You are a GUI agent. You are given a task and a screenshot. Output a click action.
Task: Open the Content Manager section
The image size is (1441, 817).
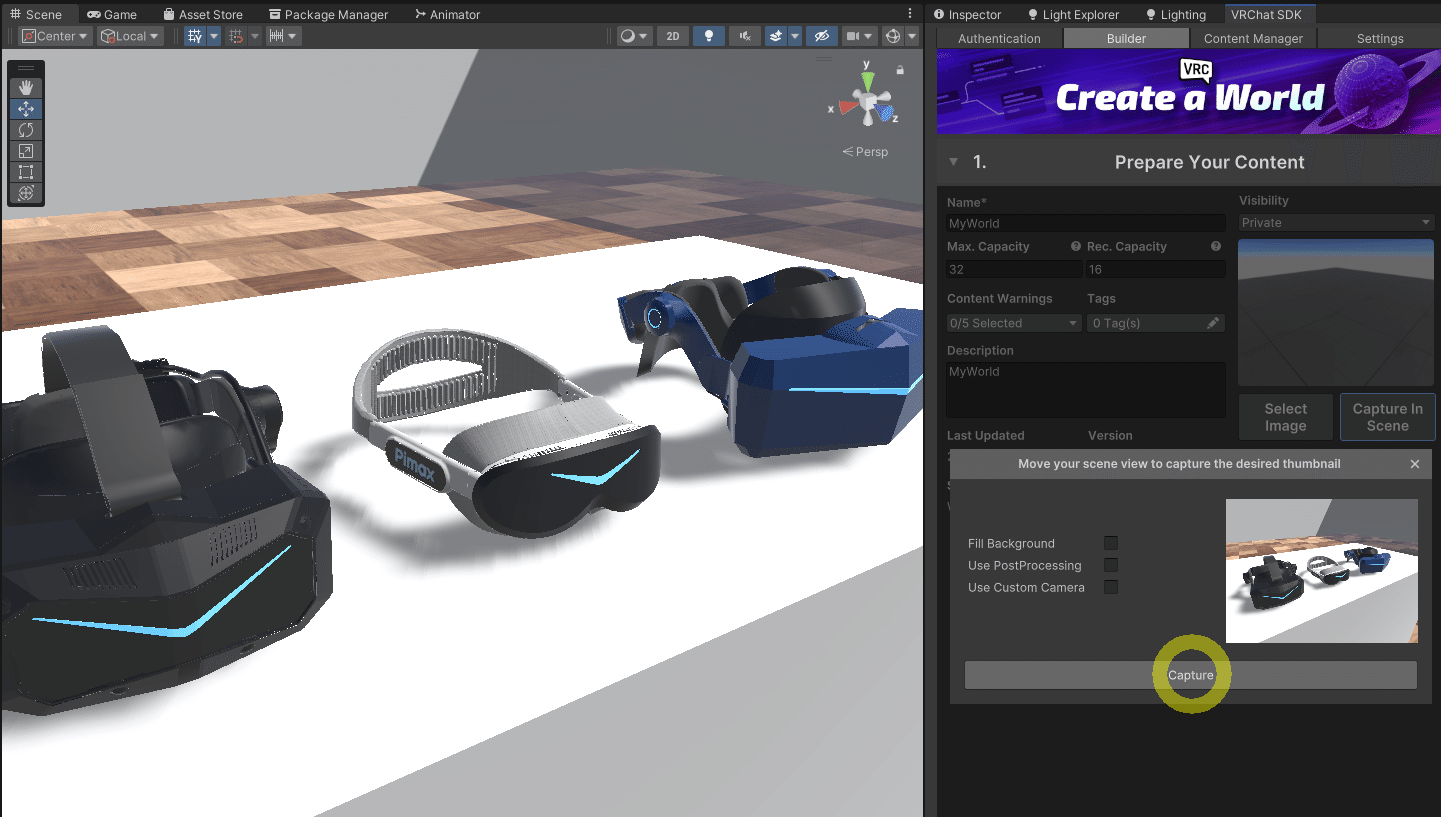[1253, 38]
